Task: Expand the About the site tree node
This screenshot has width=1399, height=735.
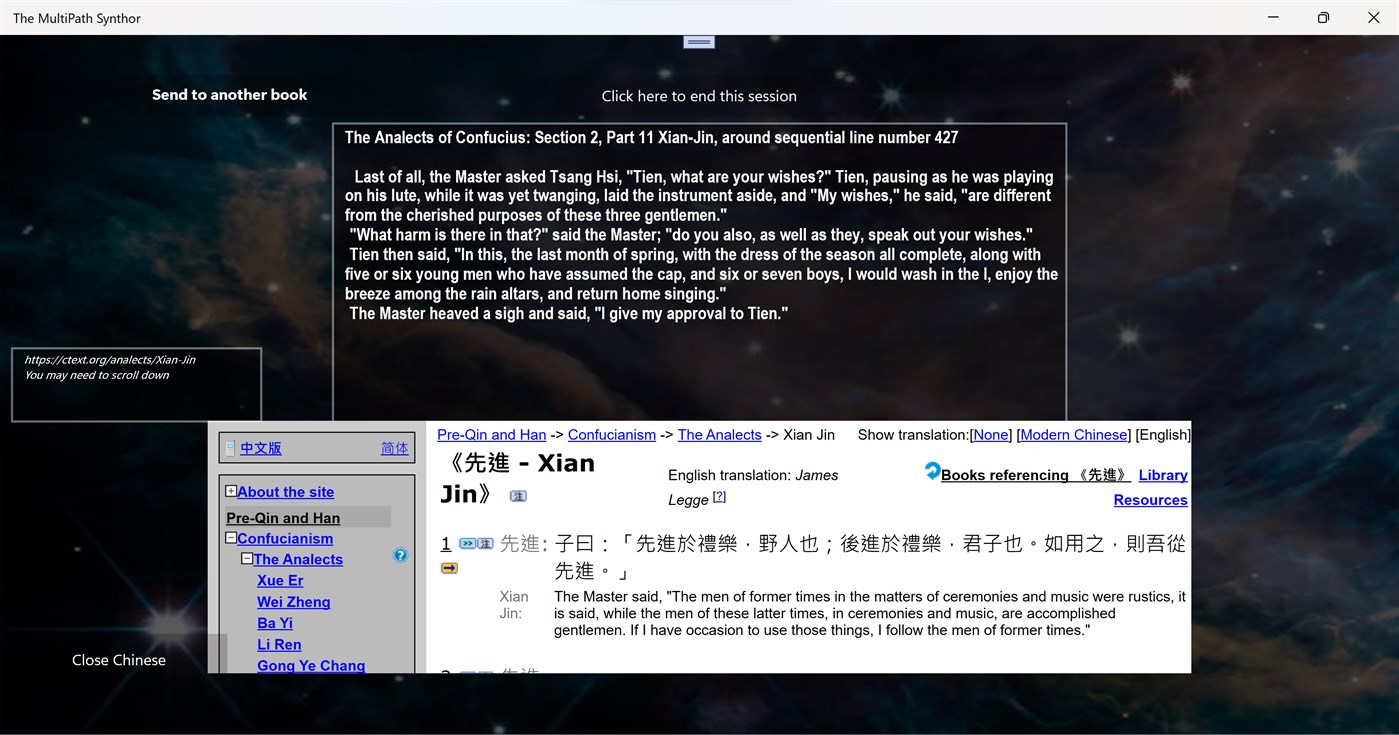Action: 230,492
